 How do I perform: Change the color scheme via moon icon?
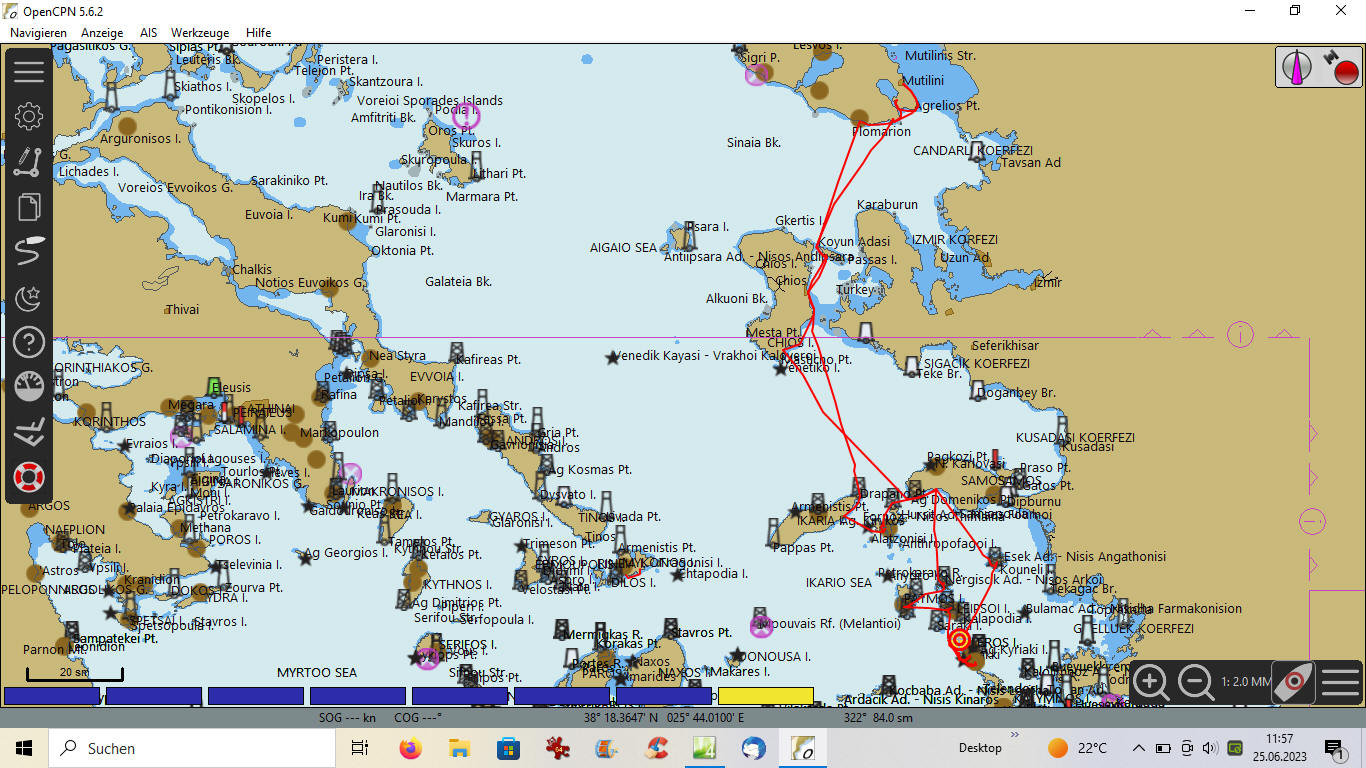29,297
